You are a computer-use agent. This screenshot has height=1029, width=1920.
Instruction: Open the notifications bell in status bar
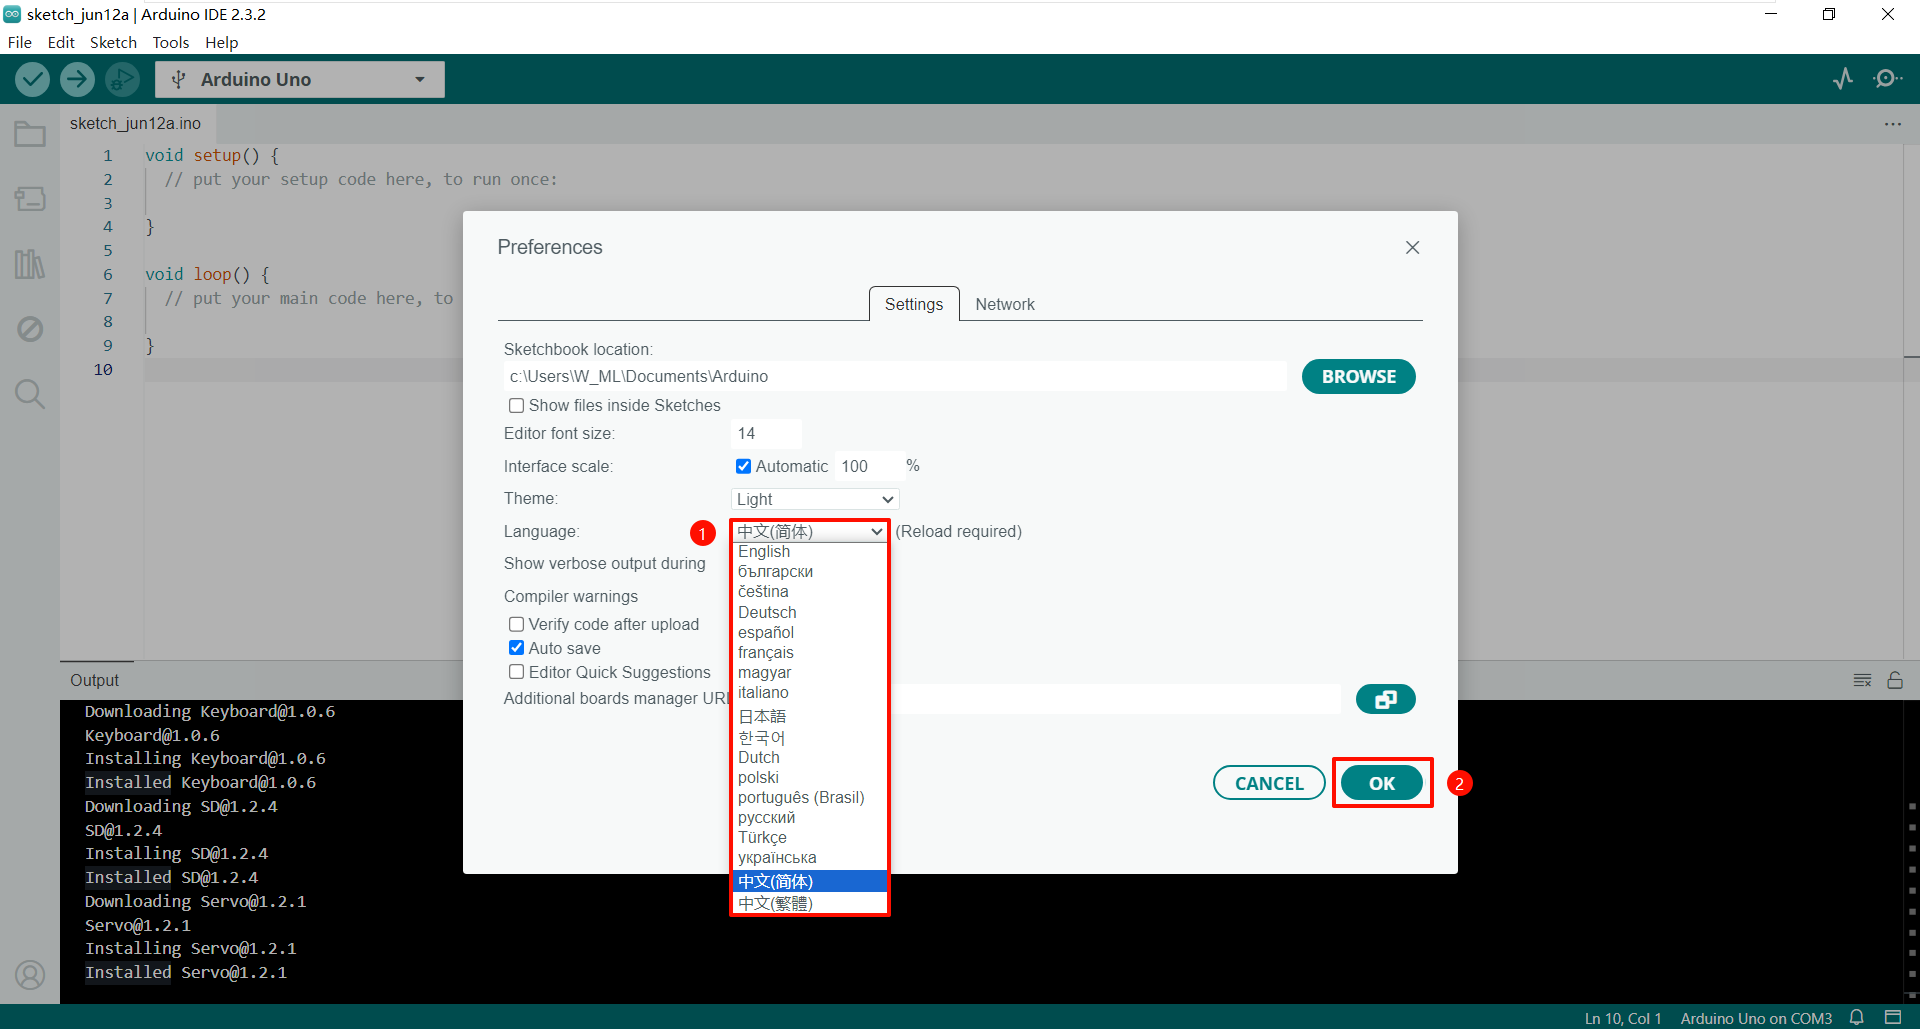pyautogui.click(x=1857, y=1017)
